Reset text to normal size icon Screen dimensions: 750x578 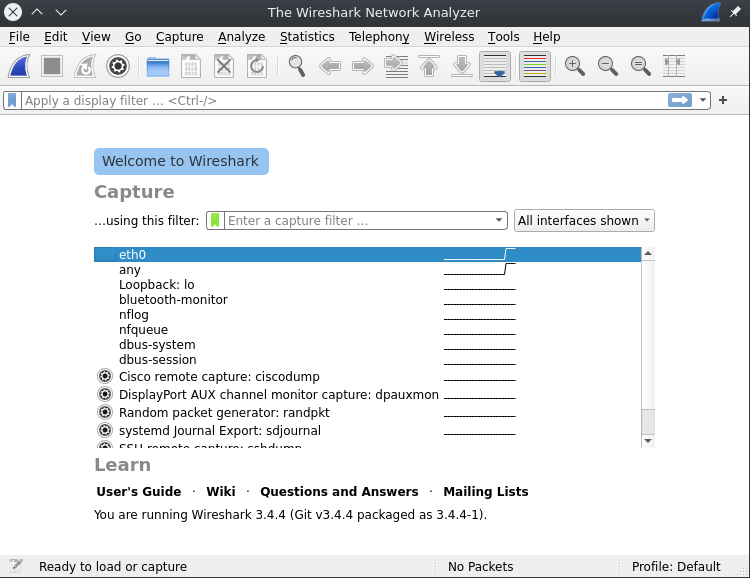coord(640,66)
